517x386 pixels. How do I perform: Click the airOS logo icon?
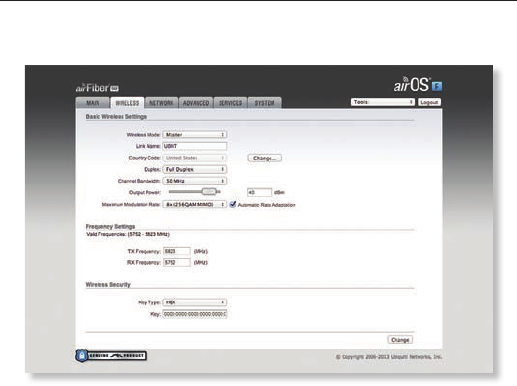click(418, 85)
